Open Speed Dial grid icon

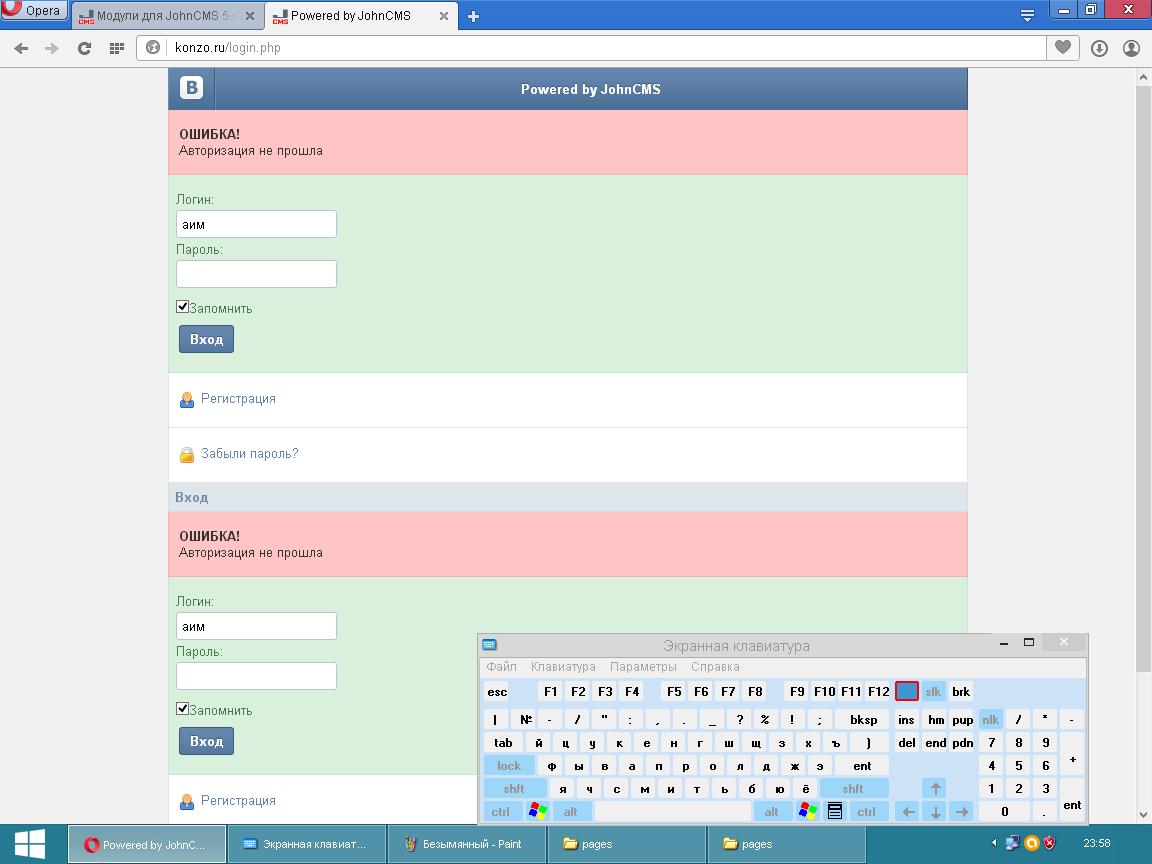(x=116, y=48)
